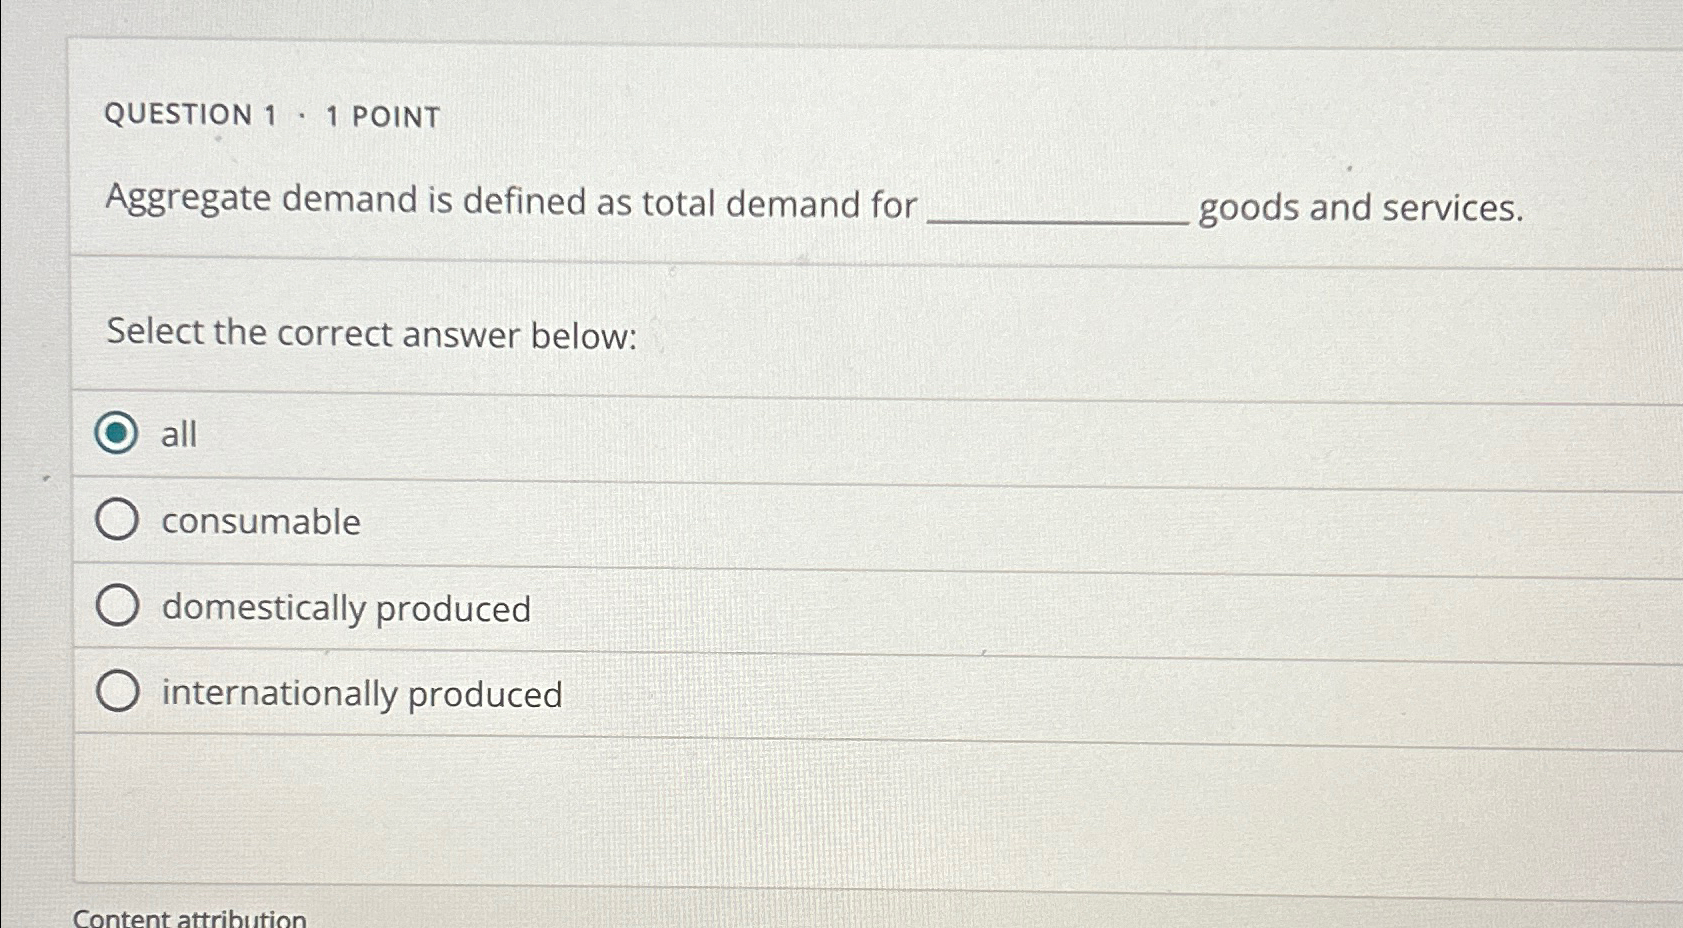
Task: Click the question sentence about aggregate demand
Action: click(510, 203)
